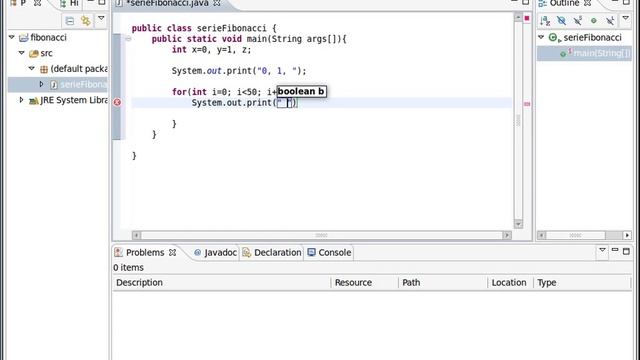Jump to error annotation in overview ruler
Screen dimensions: 640x360
pyautogui.click(x=527, y=104)
